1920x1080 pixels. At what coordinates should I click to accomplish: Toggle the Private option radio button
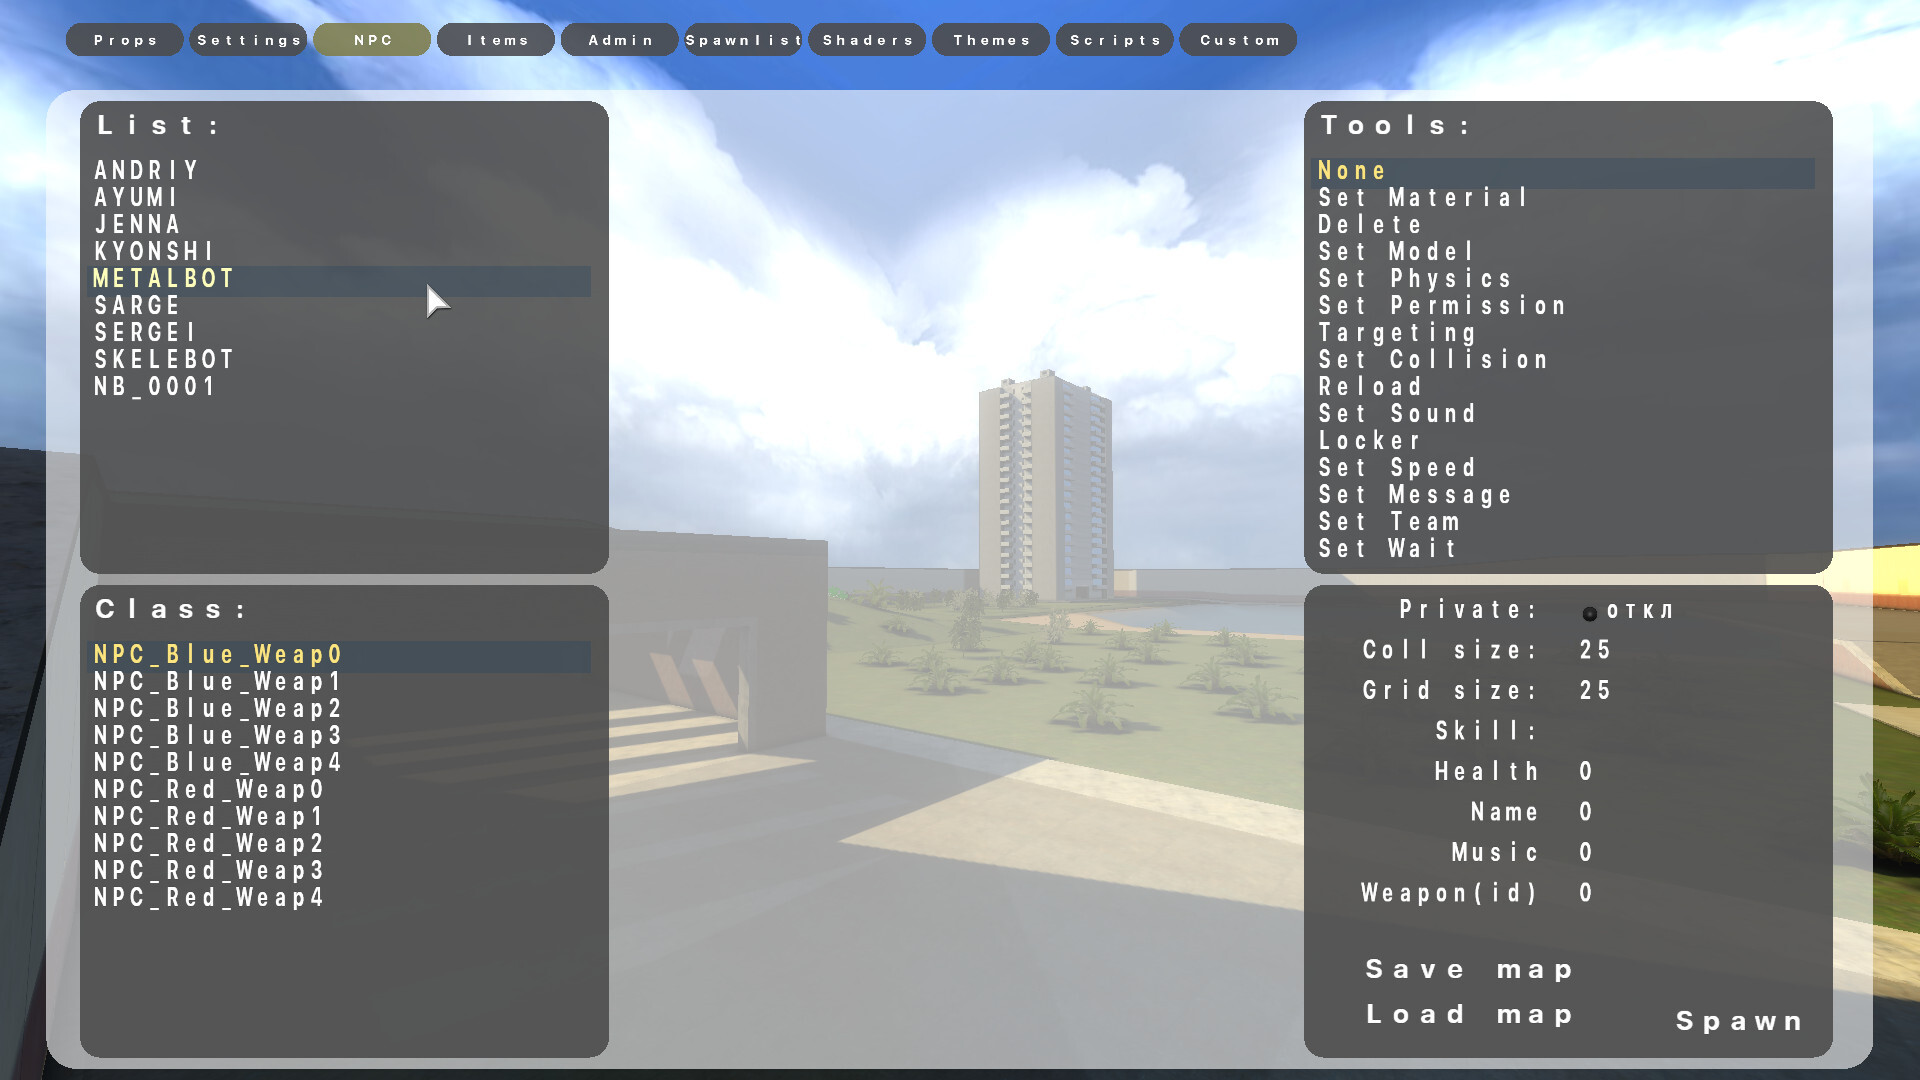[1589, 613]
